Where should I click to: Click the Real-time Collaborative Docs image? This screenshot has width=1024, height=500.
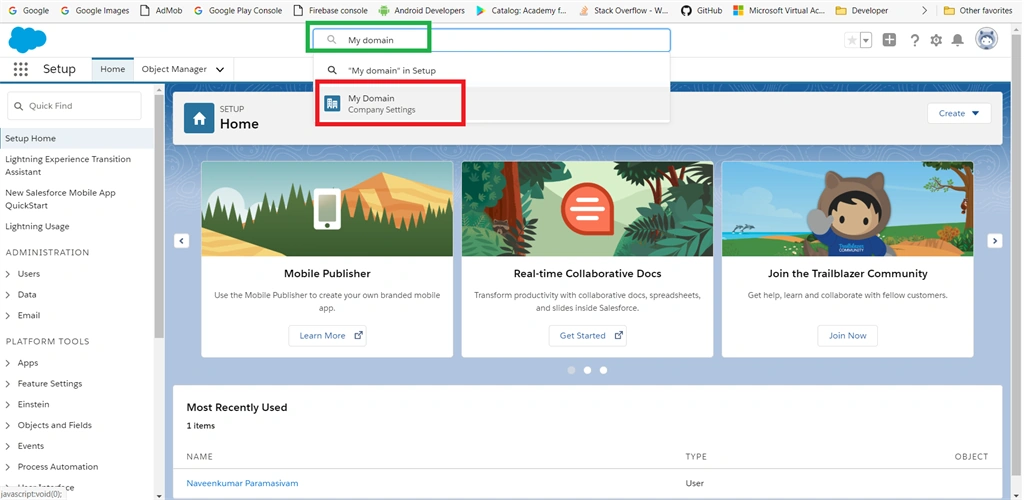tap(587, 209)
